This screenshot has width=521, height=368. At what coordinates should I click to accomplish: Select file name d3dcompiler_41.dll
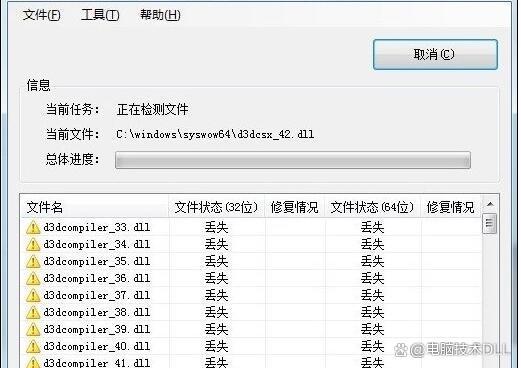97,363
